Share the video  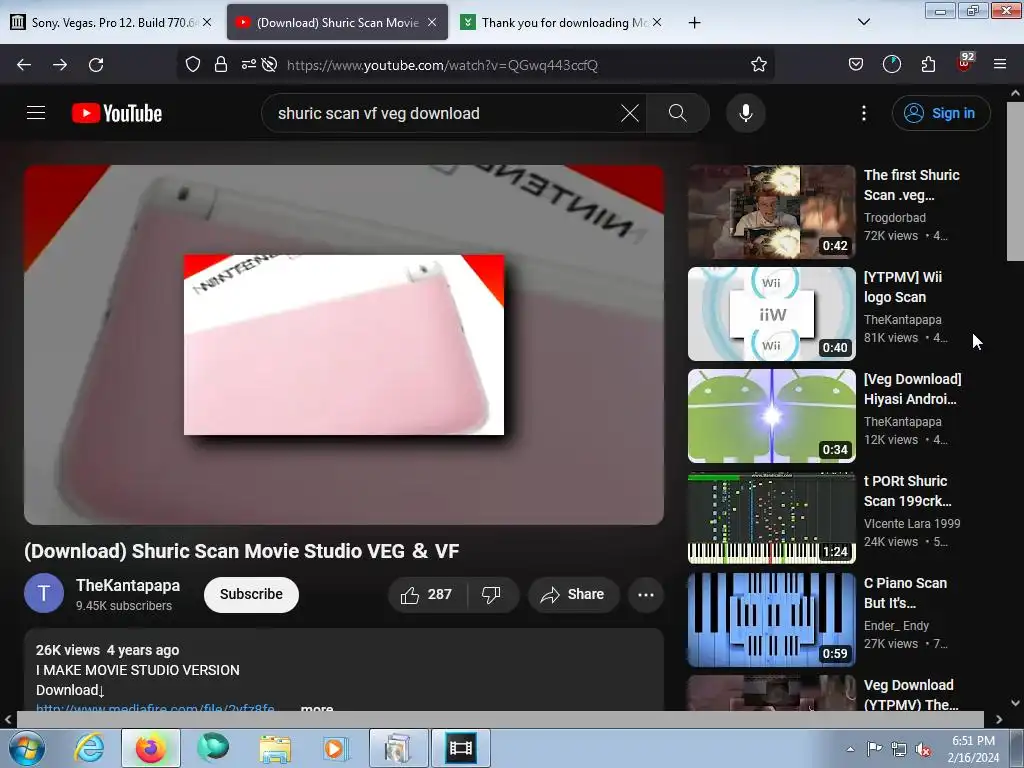[573, 594]
